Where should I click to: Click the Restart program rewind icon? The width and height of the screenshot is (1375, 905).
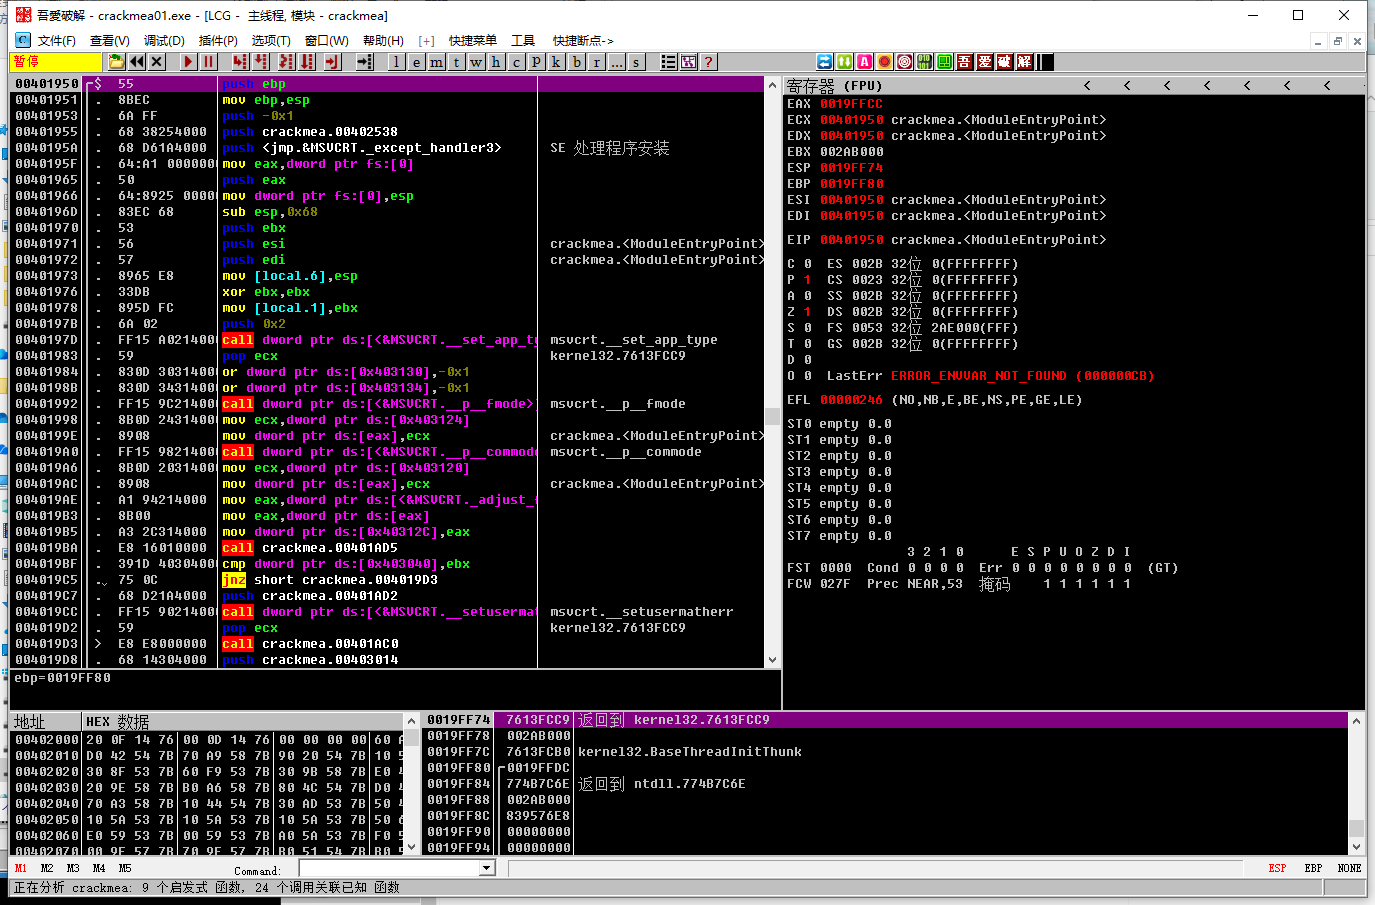pos(137,62)
